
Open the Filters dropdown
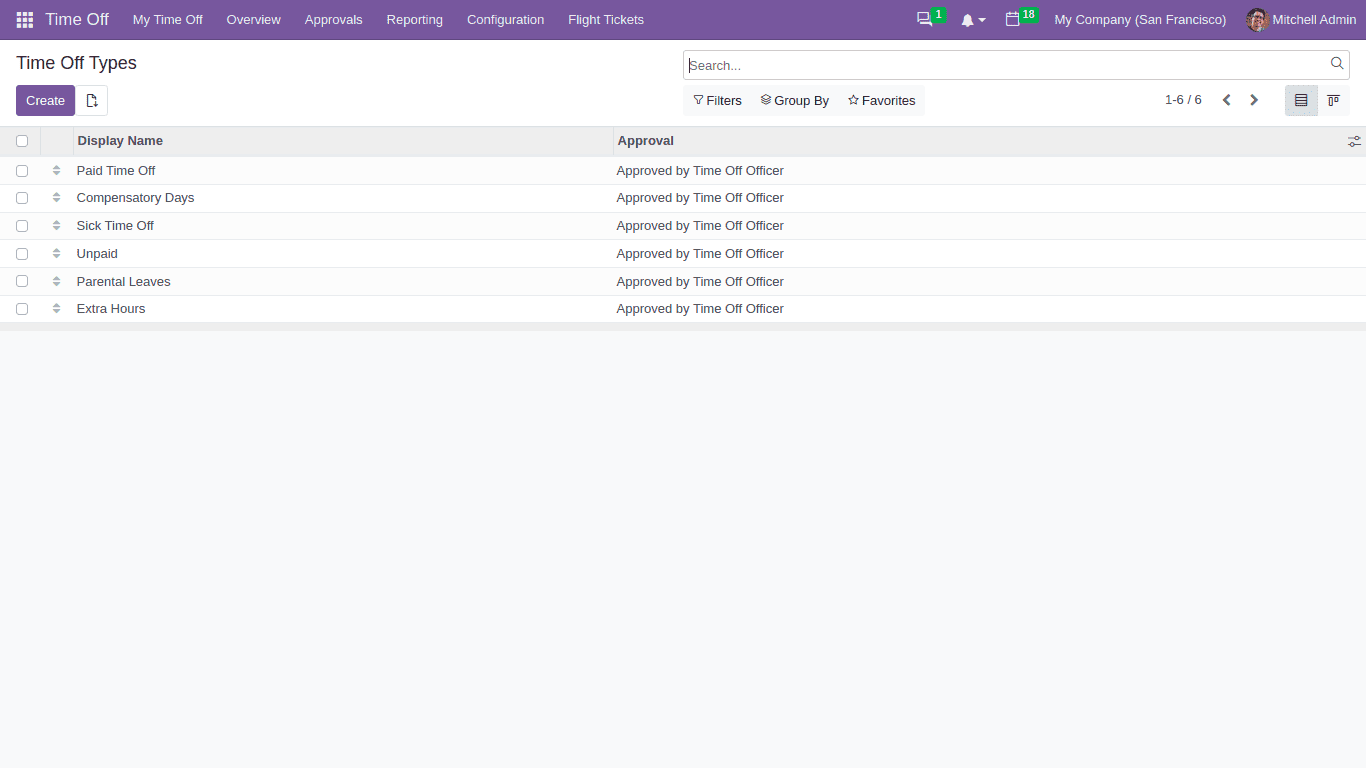tap(717, 100)
